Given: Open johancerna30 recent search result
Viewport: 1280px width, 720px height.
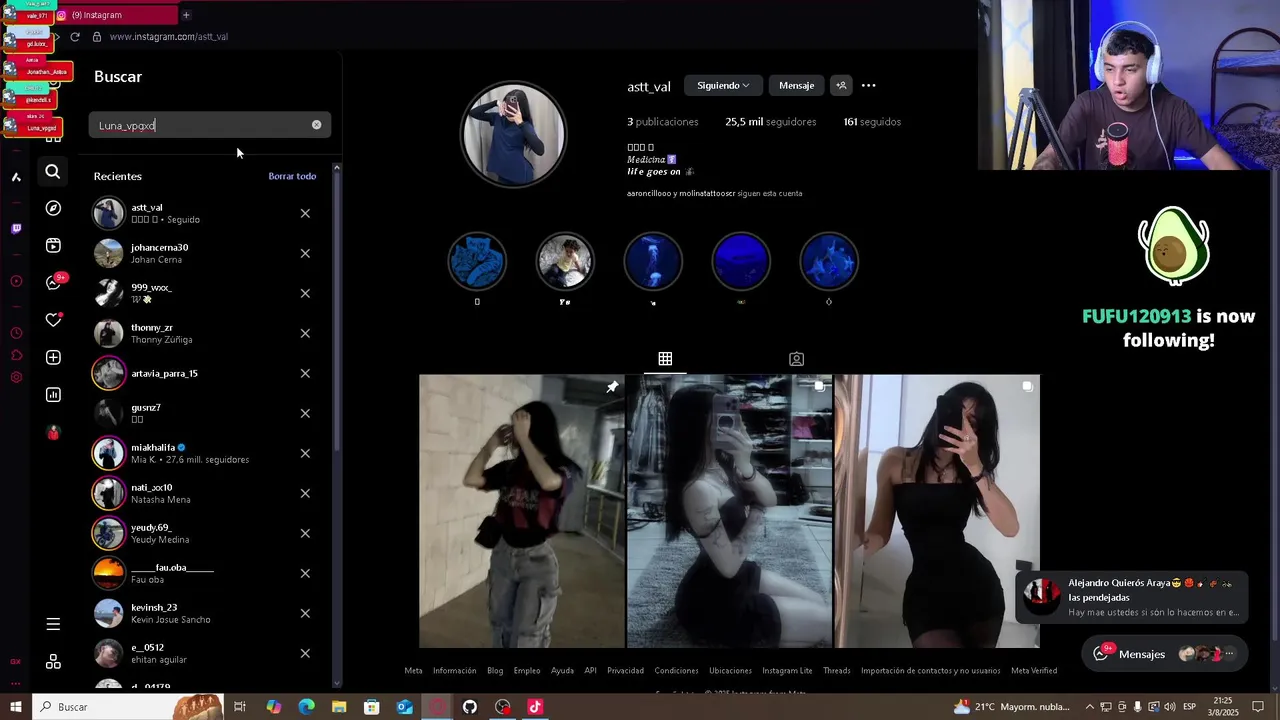Looking at the screenshot, I should (205, 253).
